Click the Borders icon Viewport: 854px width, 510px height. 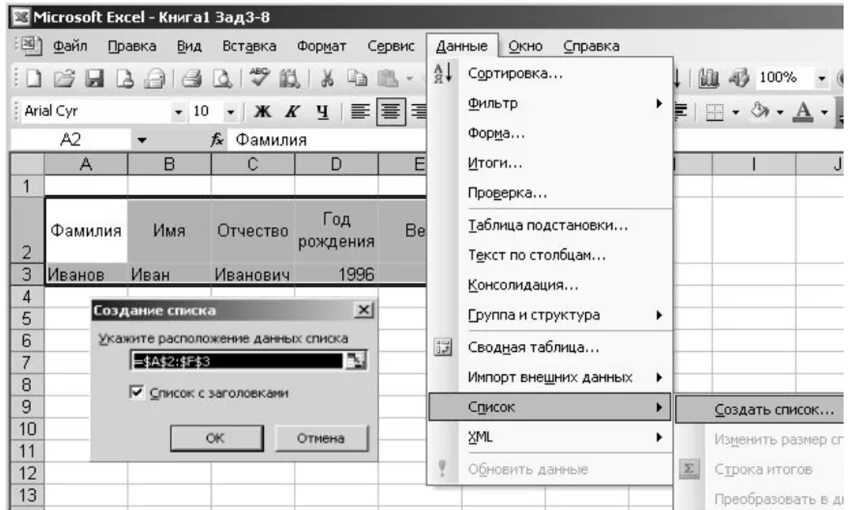(x=714, y=112)
